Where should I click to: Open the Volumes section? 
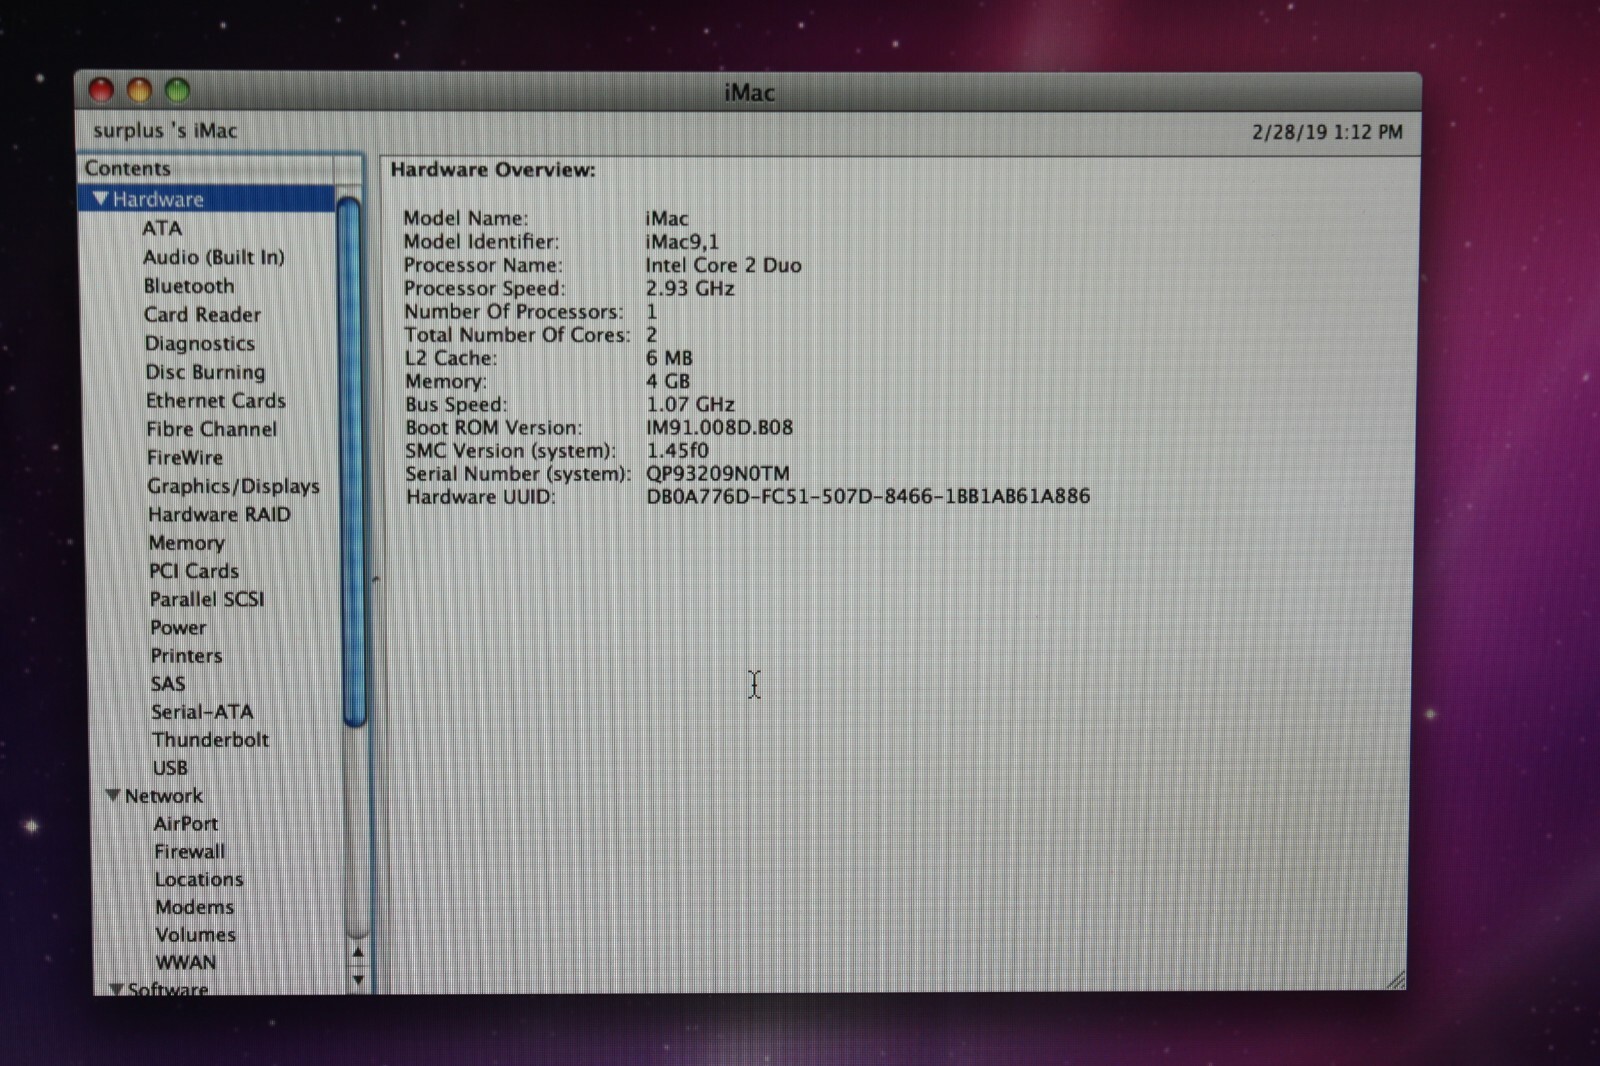pyautogui.click(x=196, y=935)
